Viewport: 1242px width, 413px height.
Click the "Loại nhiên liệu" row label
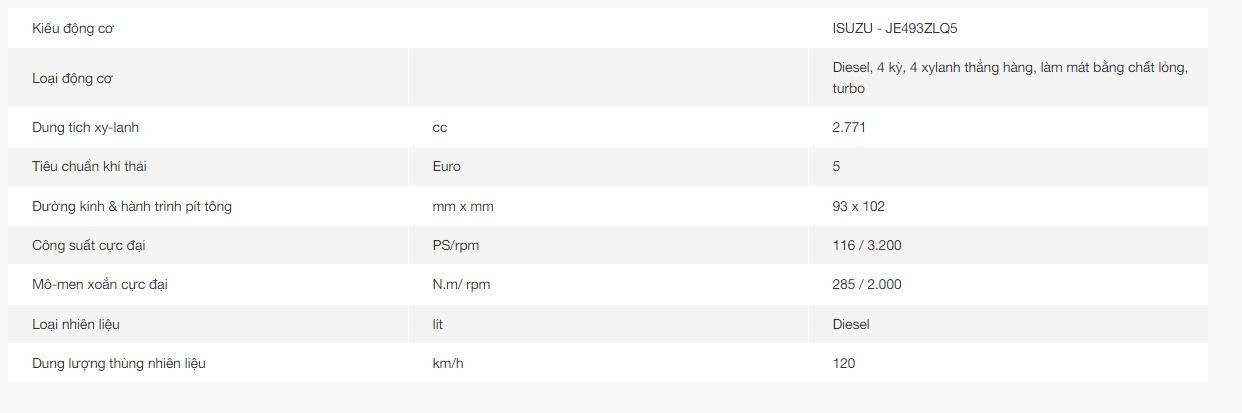(76, 324)
